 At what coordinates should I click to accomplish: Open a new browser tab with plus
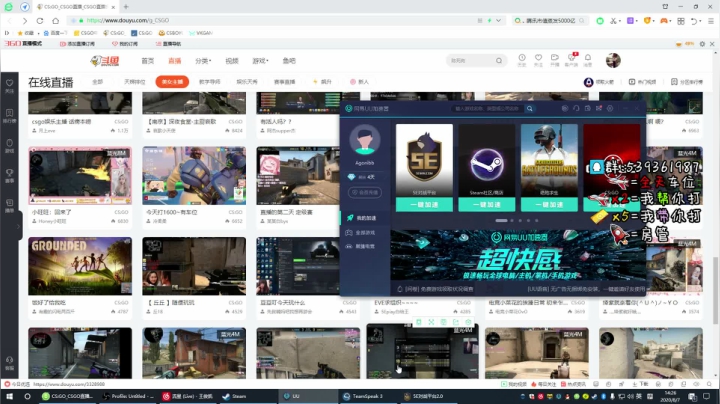point(126,7)
